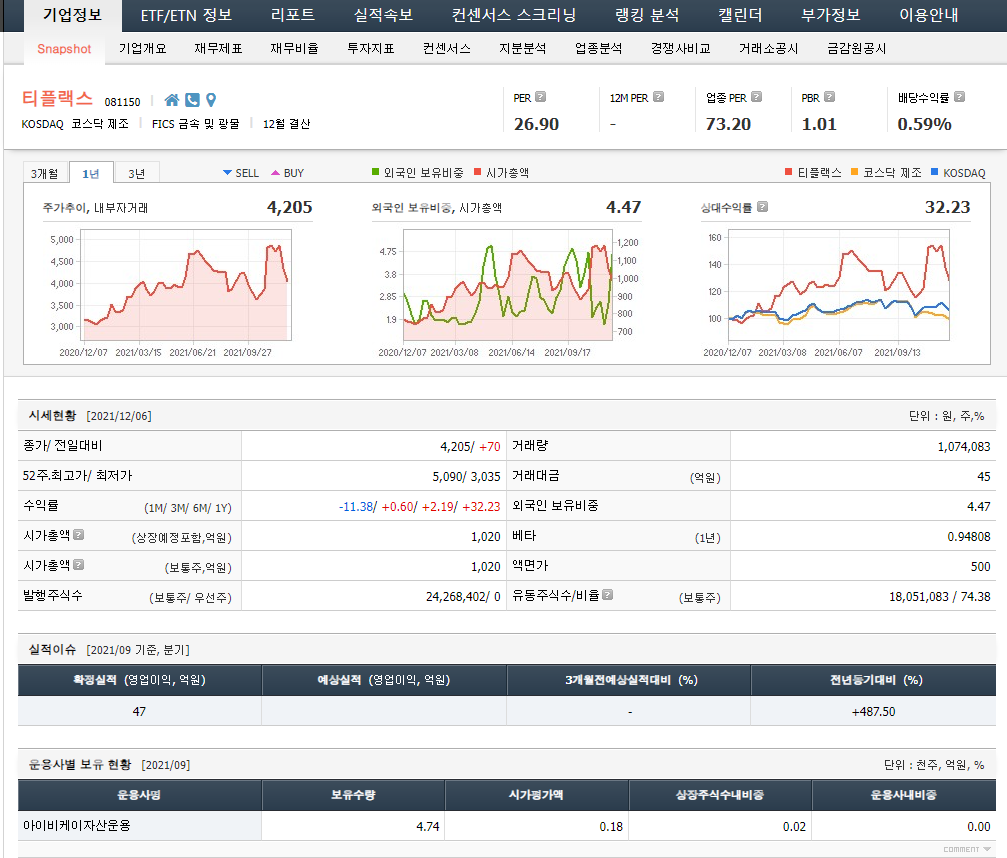Open help icon beside 시가총액 (보통주)
Viewport: 1007px width, 858px height.
pyautogui.click(x=78, y=565)
